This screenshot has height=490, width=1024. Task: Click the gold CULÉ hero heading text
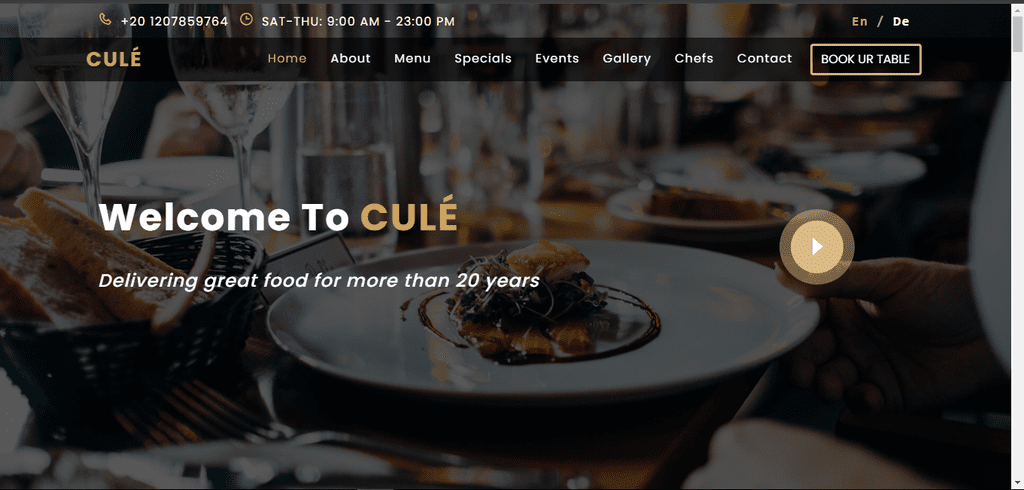pyautogui.click(x=409, y=217)
